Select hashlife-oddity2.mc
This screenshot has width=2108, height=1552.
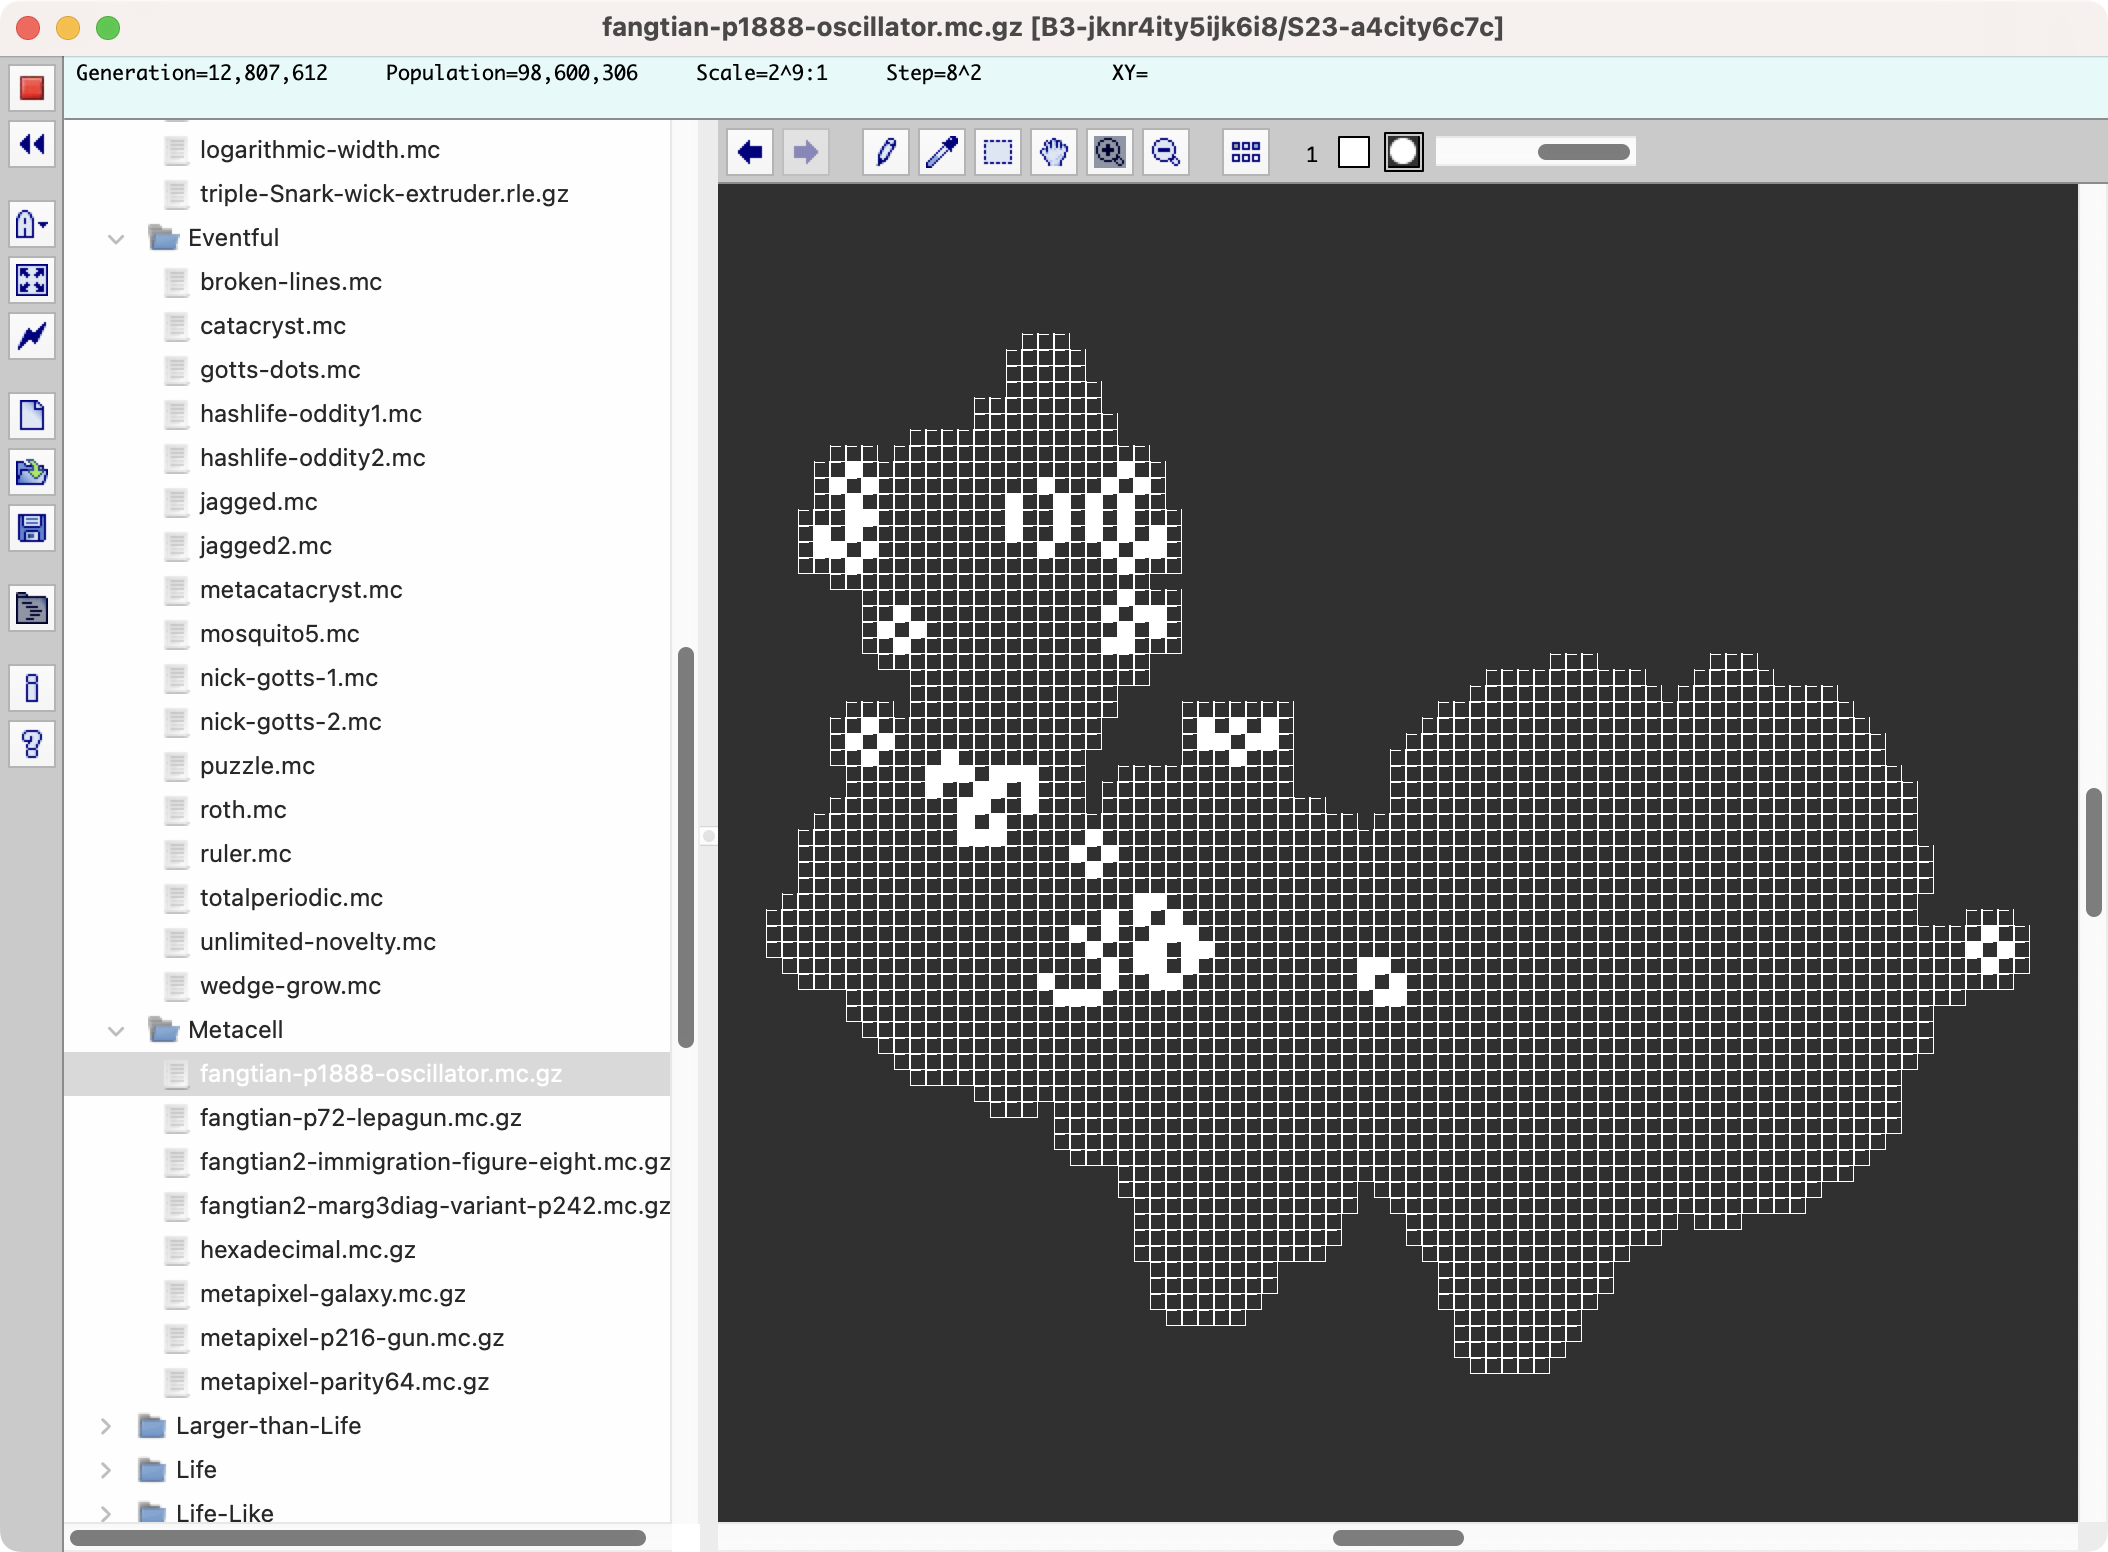pyautogui.click(x=312, y=458)
